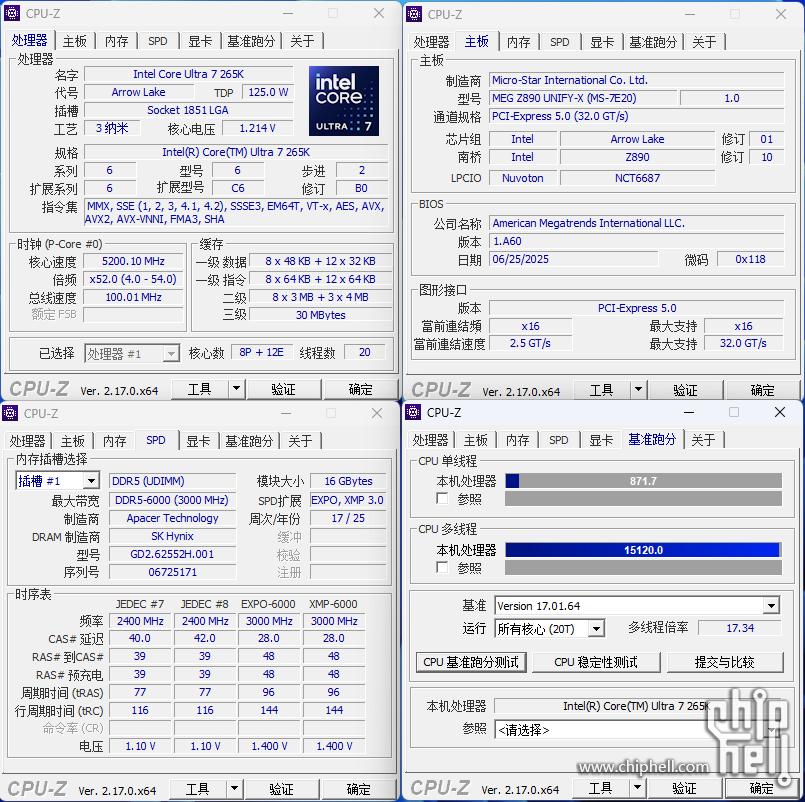
Task: Enable 参照 checkbox under CPU 单线程
Action: tap(442, 499)
